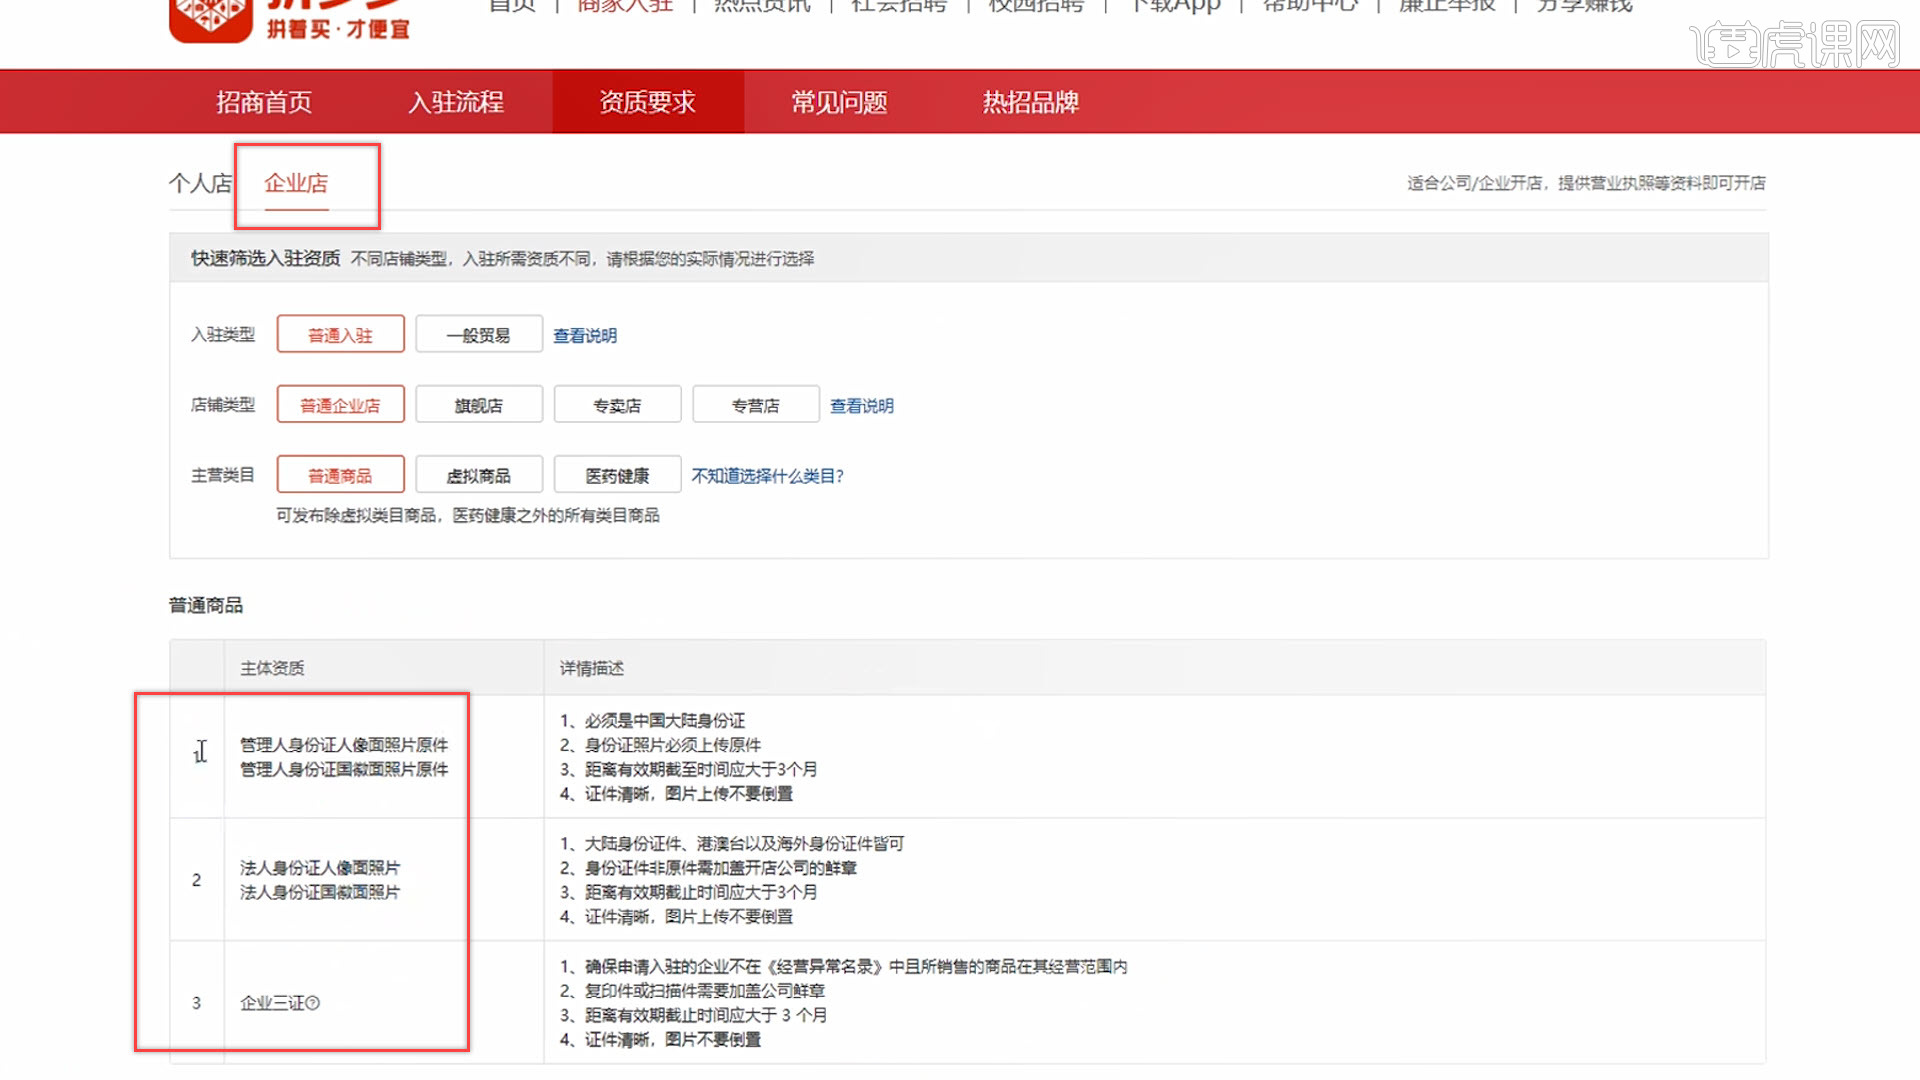This screenshot has height=1080, width=1920.
Task: Choose 旗舰店 store type
Action: (x=479, y=405)
